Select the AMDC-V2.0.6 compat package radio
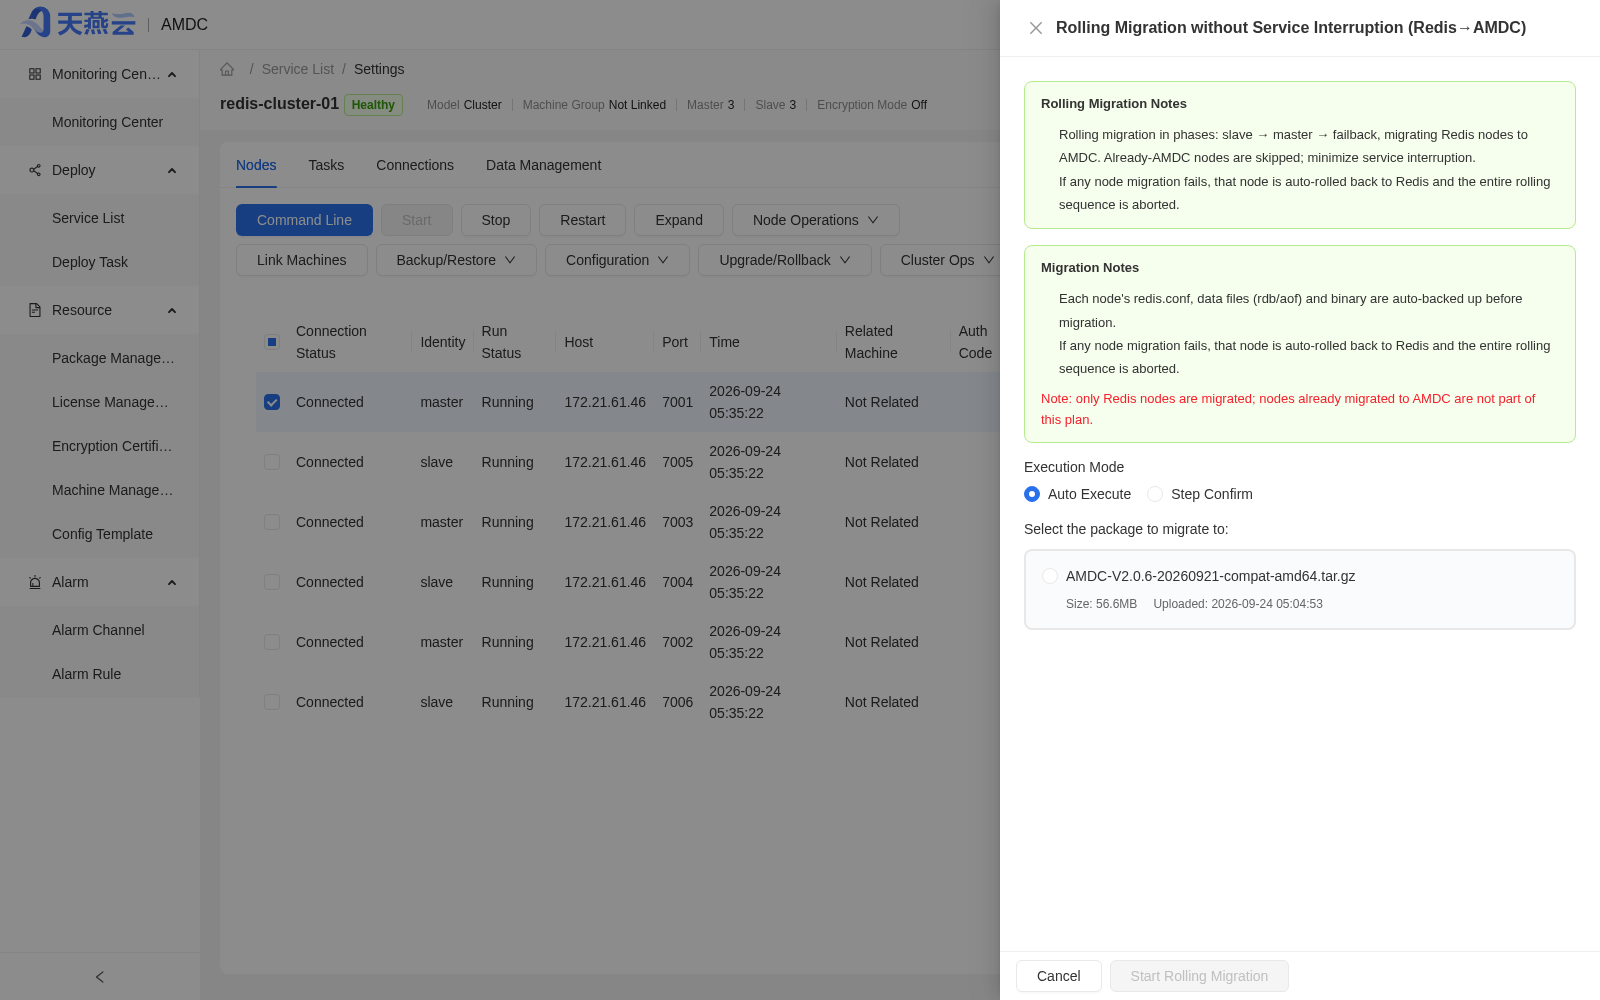Viewport: 1600px width, 1000px height. click(x=1050, y=576)
